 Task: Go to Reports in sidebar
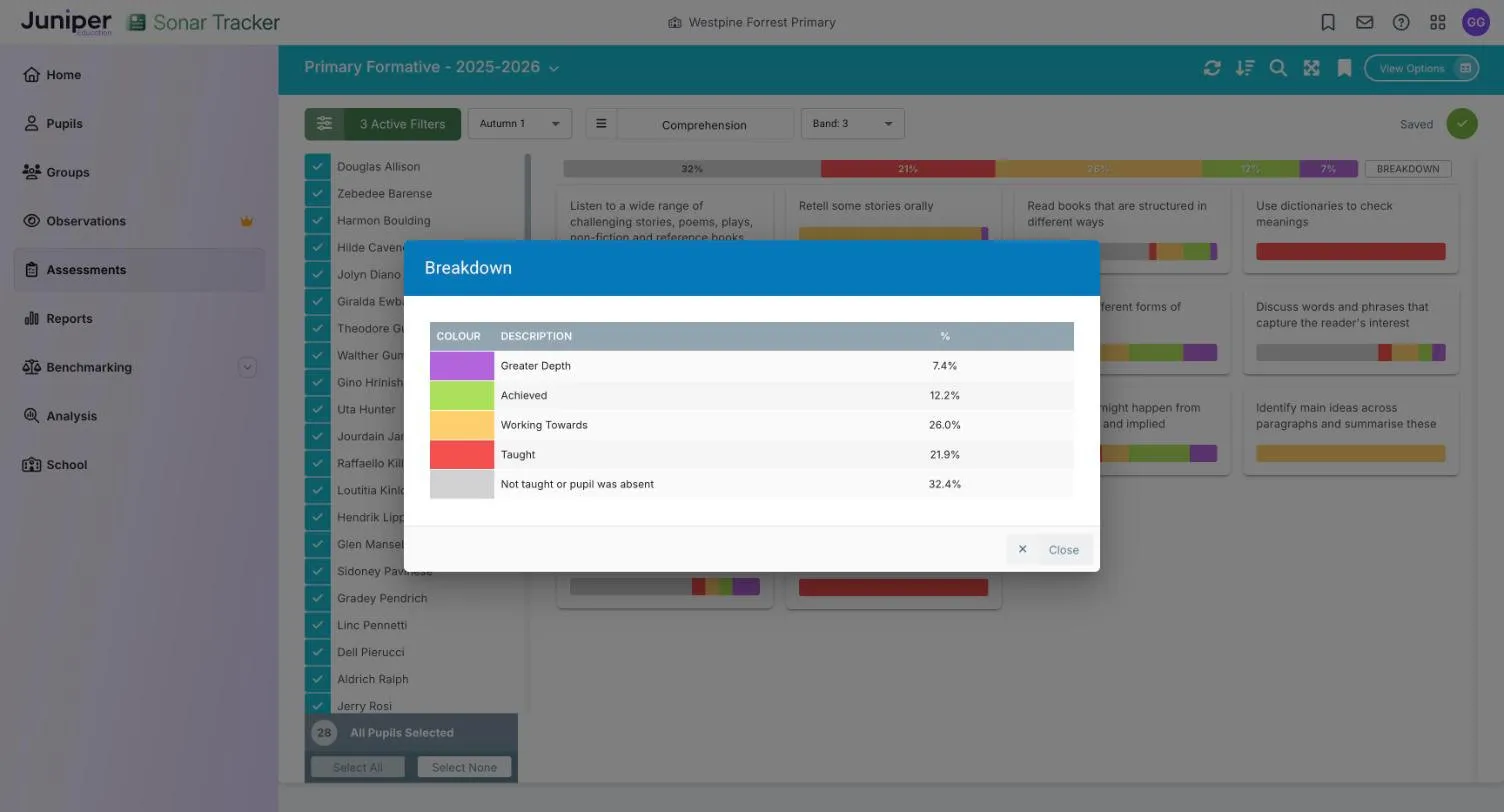(139, 319)
